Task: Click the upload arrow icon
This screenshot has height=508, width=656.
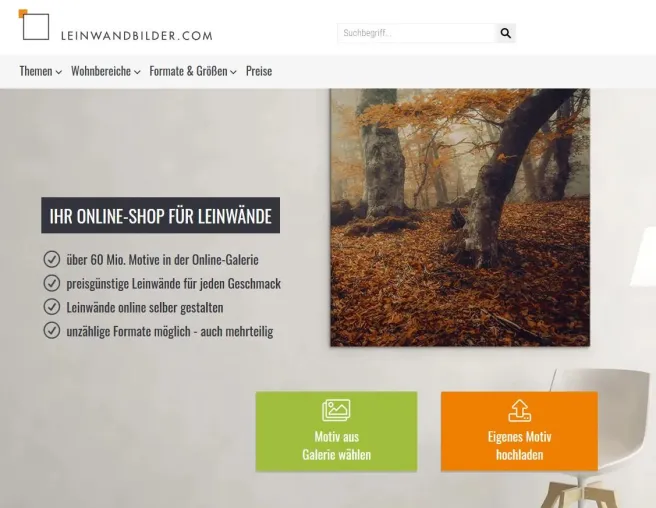Action: pyautogui.click(x=520, y=411)
